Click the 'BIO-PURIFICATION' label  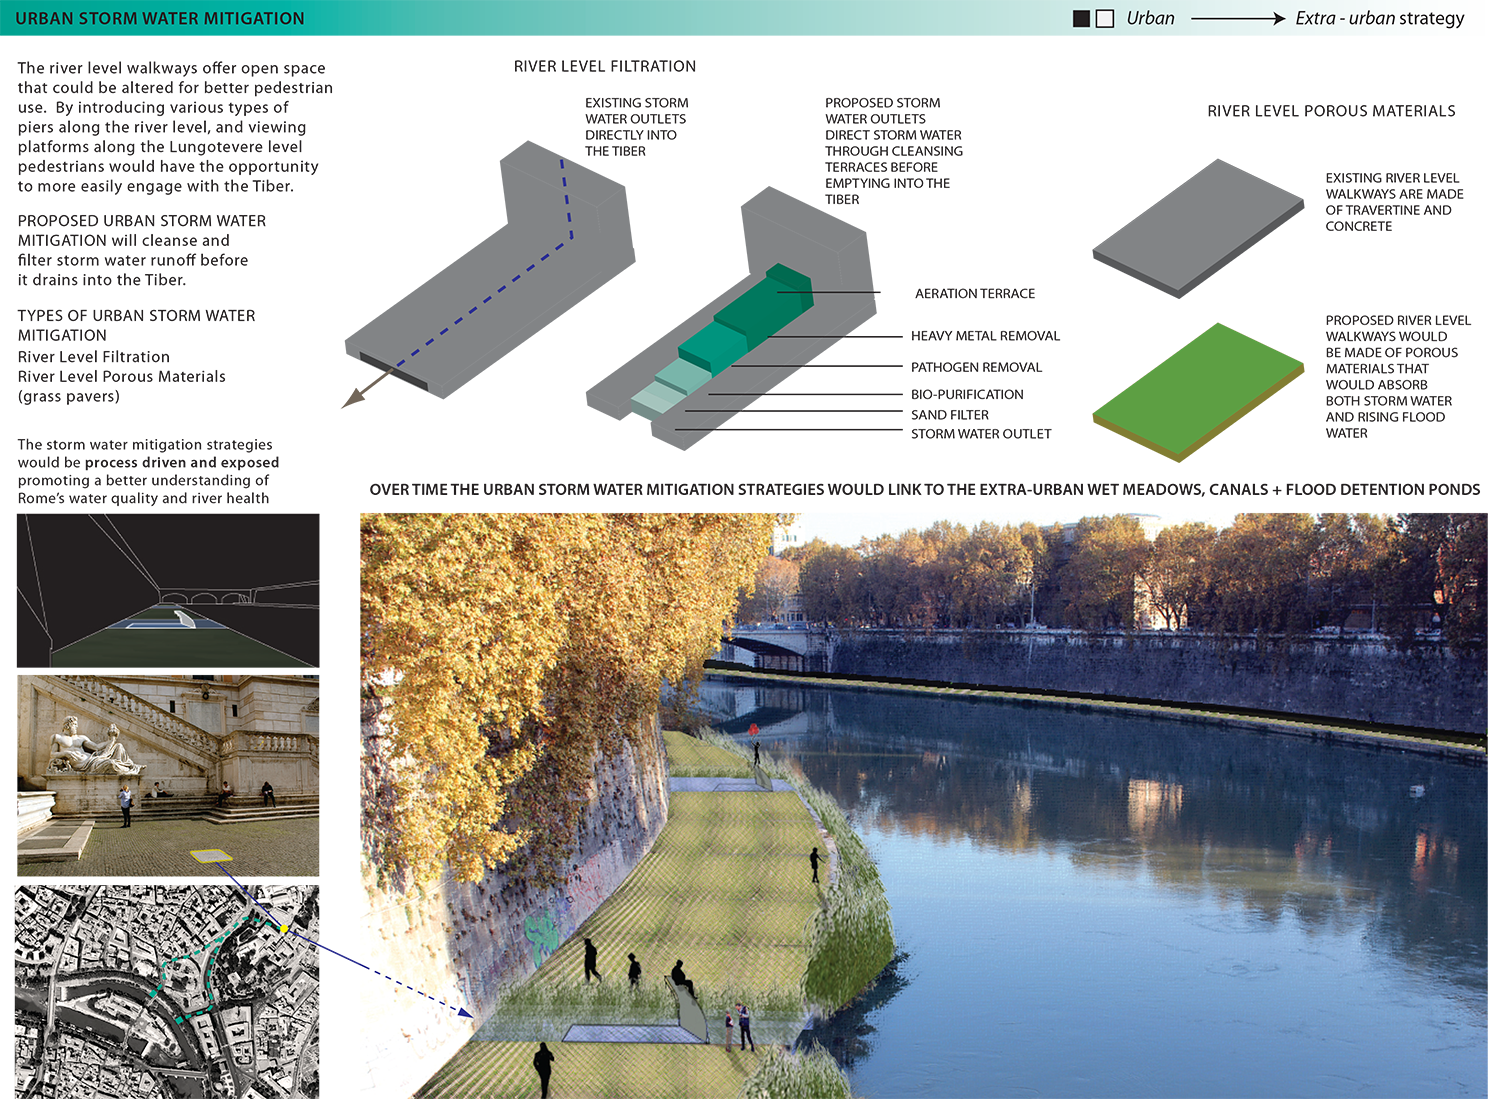[x=967, y=394]
